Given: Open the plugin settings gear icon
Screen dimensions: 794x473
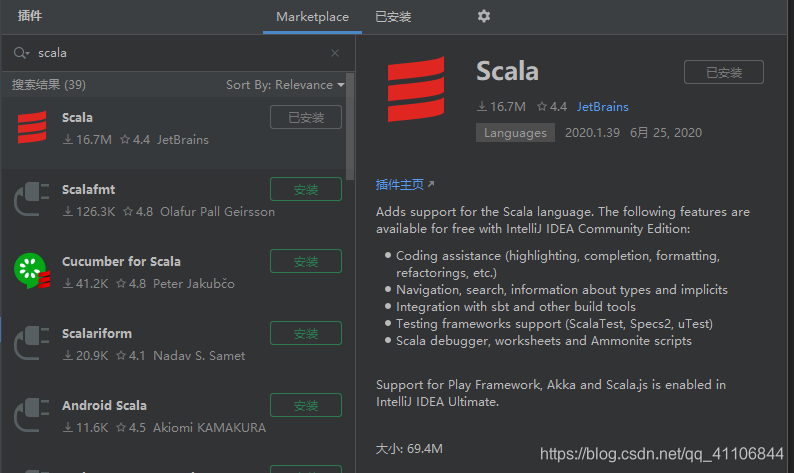Looking at the screenshot, I should tap(484, 16).
